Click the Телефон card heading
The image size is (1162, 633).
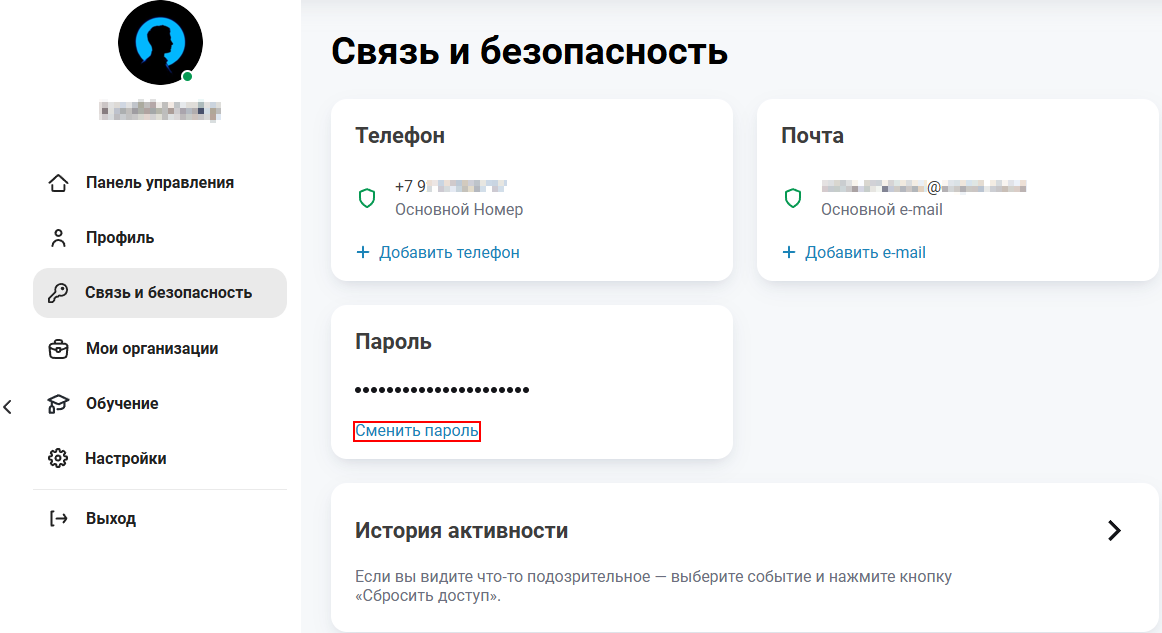point(400,136)
